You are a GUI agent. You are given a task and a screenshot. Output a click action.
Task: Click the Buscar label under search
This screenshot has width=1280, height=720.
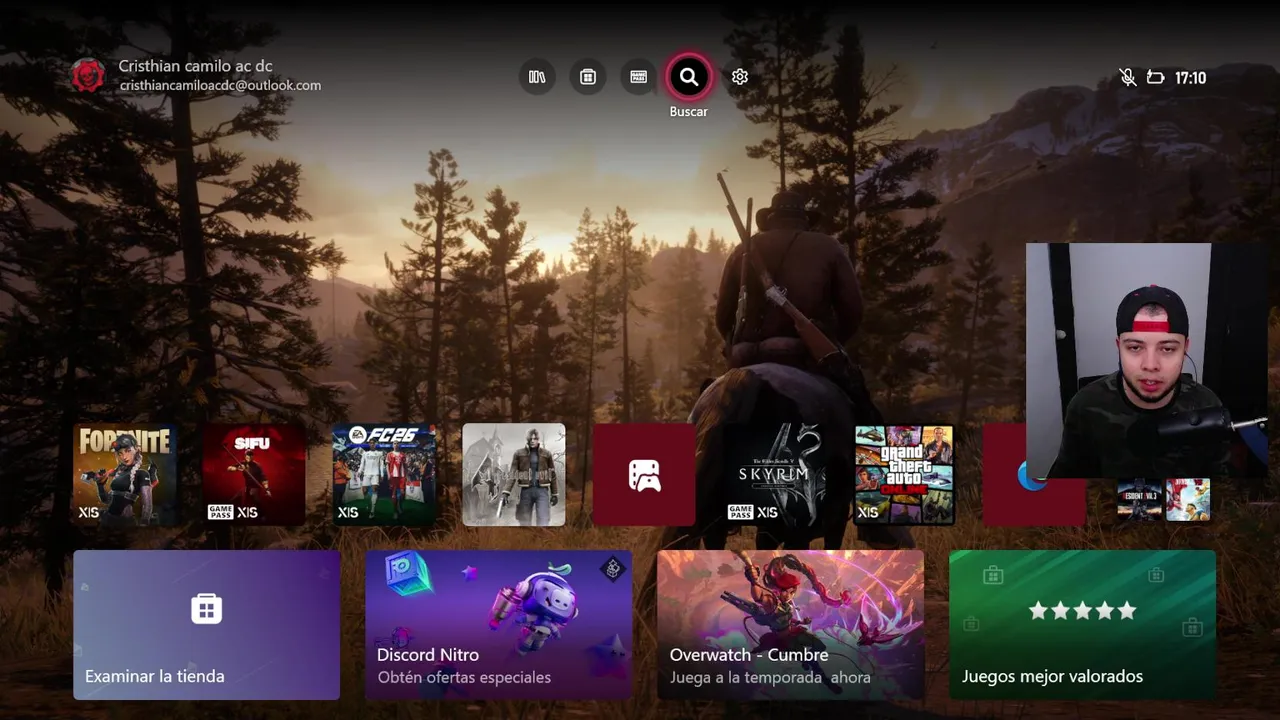point(689,111)
